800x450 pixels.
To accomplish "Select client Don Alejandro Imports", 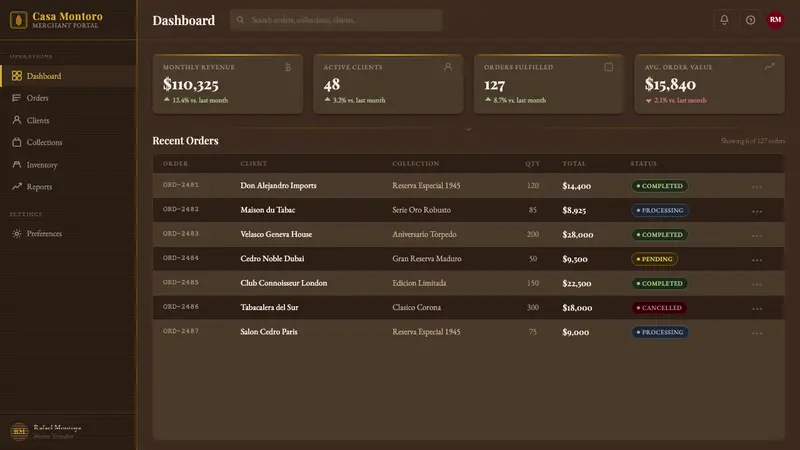I will coord(278,186).
